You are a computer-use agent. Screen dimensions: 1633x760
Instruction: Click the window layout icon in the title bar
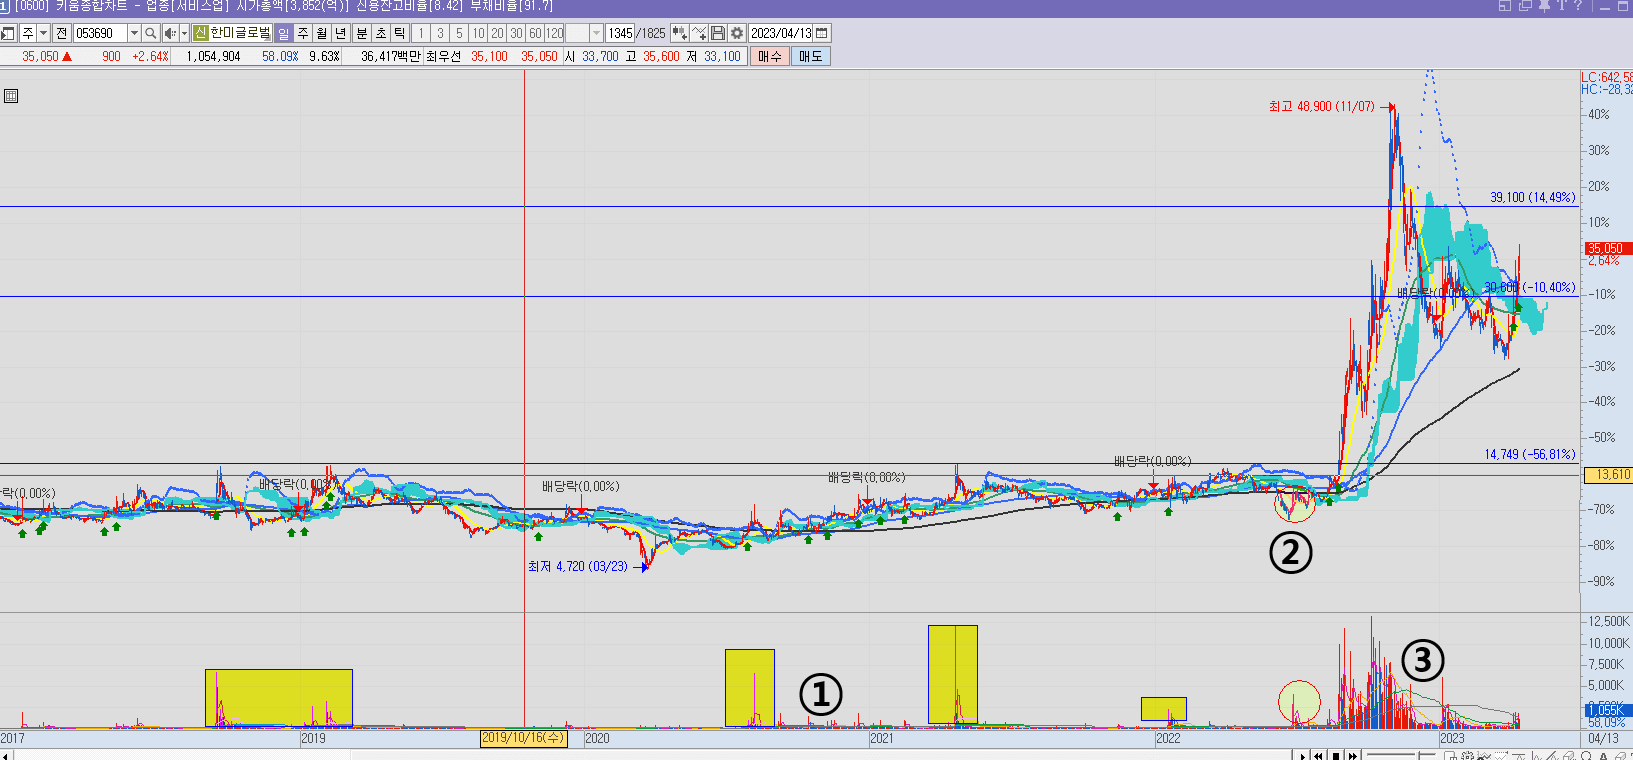1505,6
